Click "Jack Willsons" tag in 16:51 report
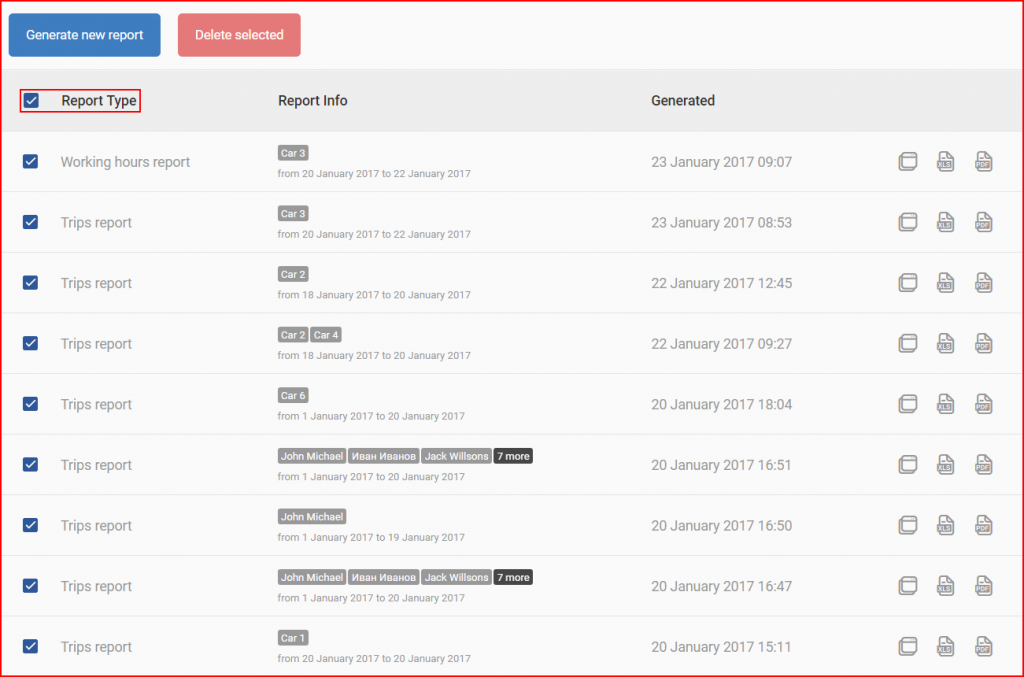The height and width of the screenshot is (677, 1024). [456, 456]
